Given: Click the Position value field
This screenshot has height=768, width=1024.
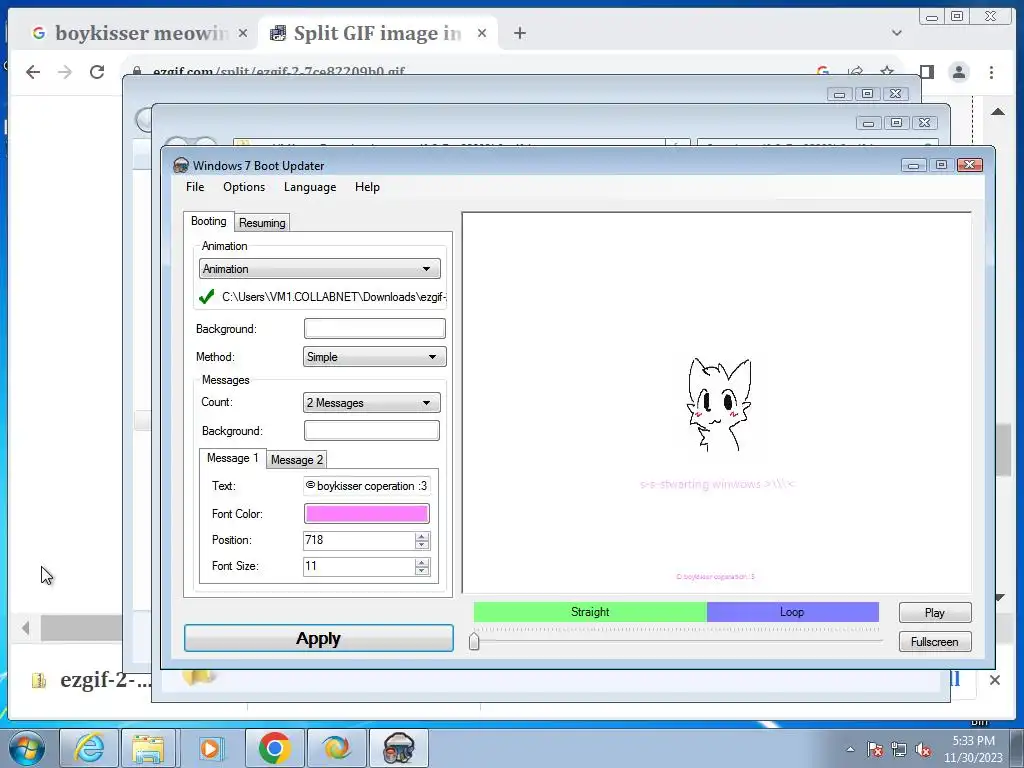Looking at the screenshot, I should click(x=359, y=540).
